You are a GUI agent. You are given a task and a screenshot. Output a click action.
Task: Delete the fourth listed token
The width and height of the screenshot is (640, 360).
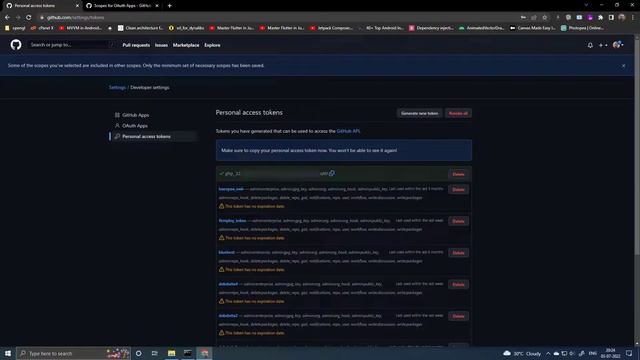(458, 253)
